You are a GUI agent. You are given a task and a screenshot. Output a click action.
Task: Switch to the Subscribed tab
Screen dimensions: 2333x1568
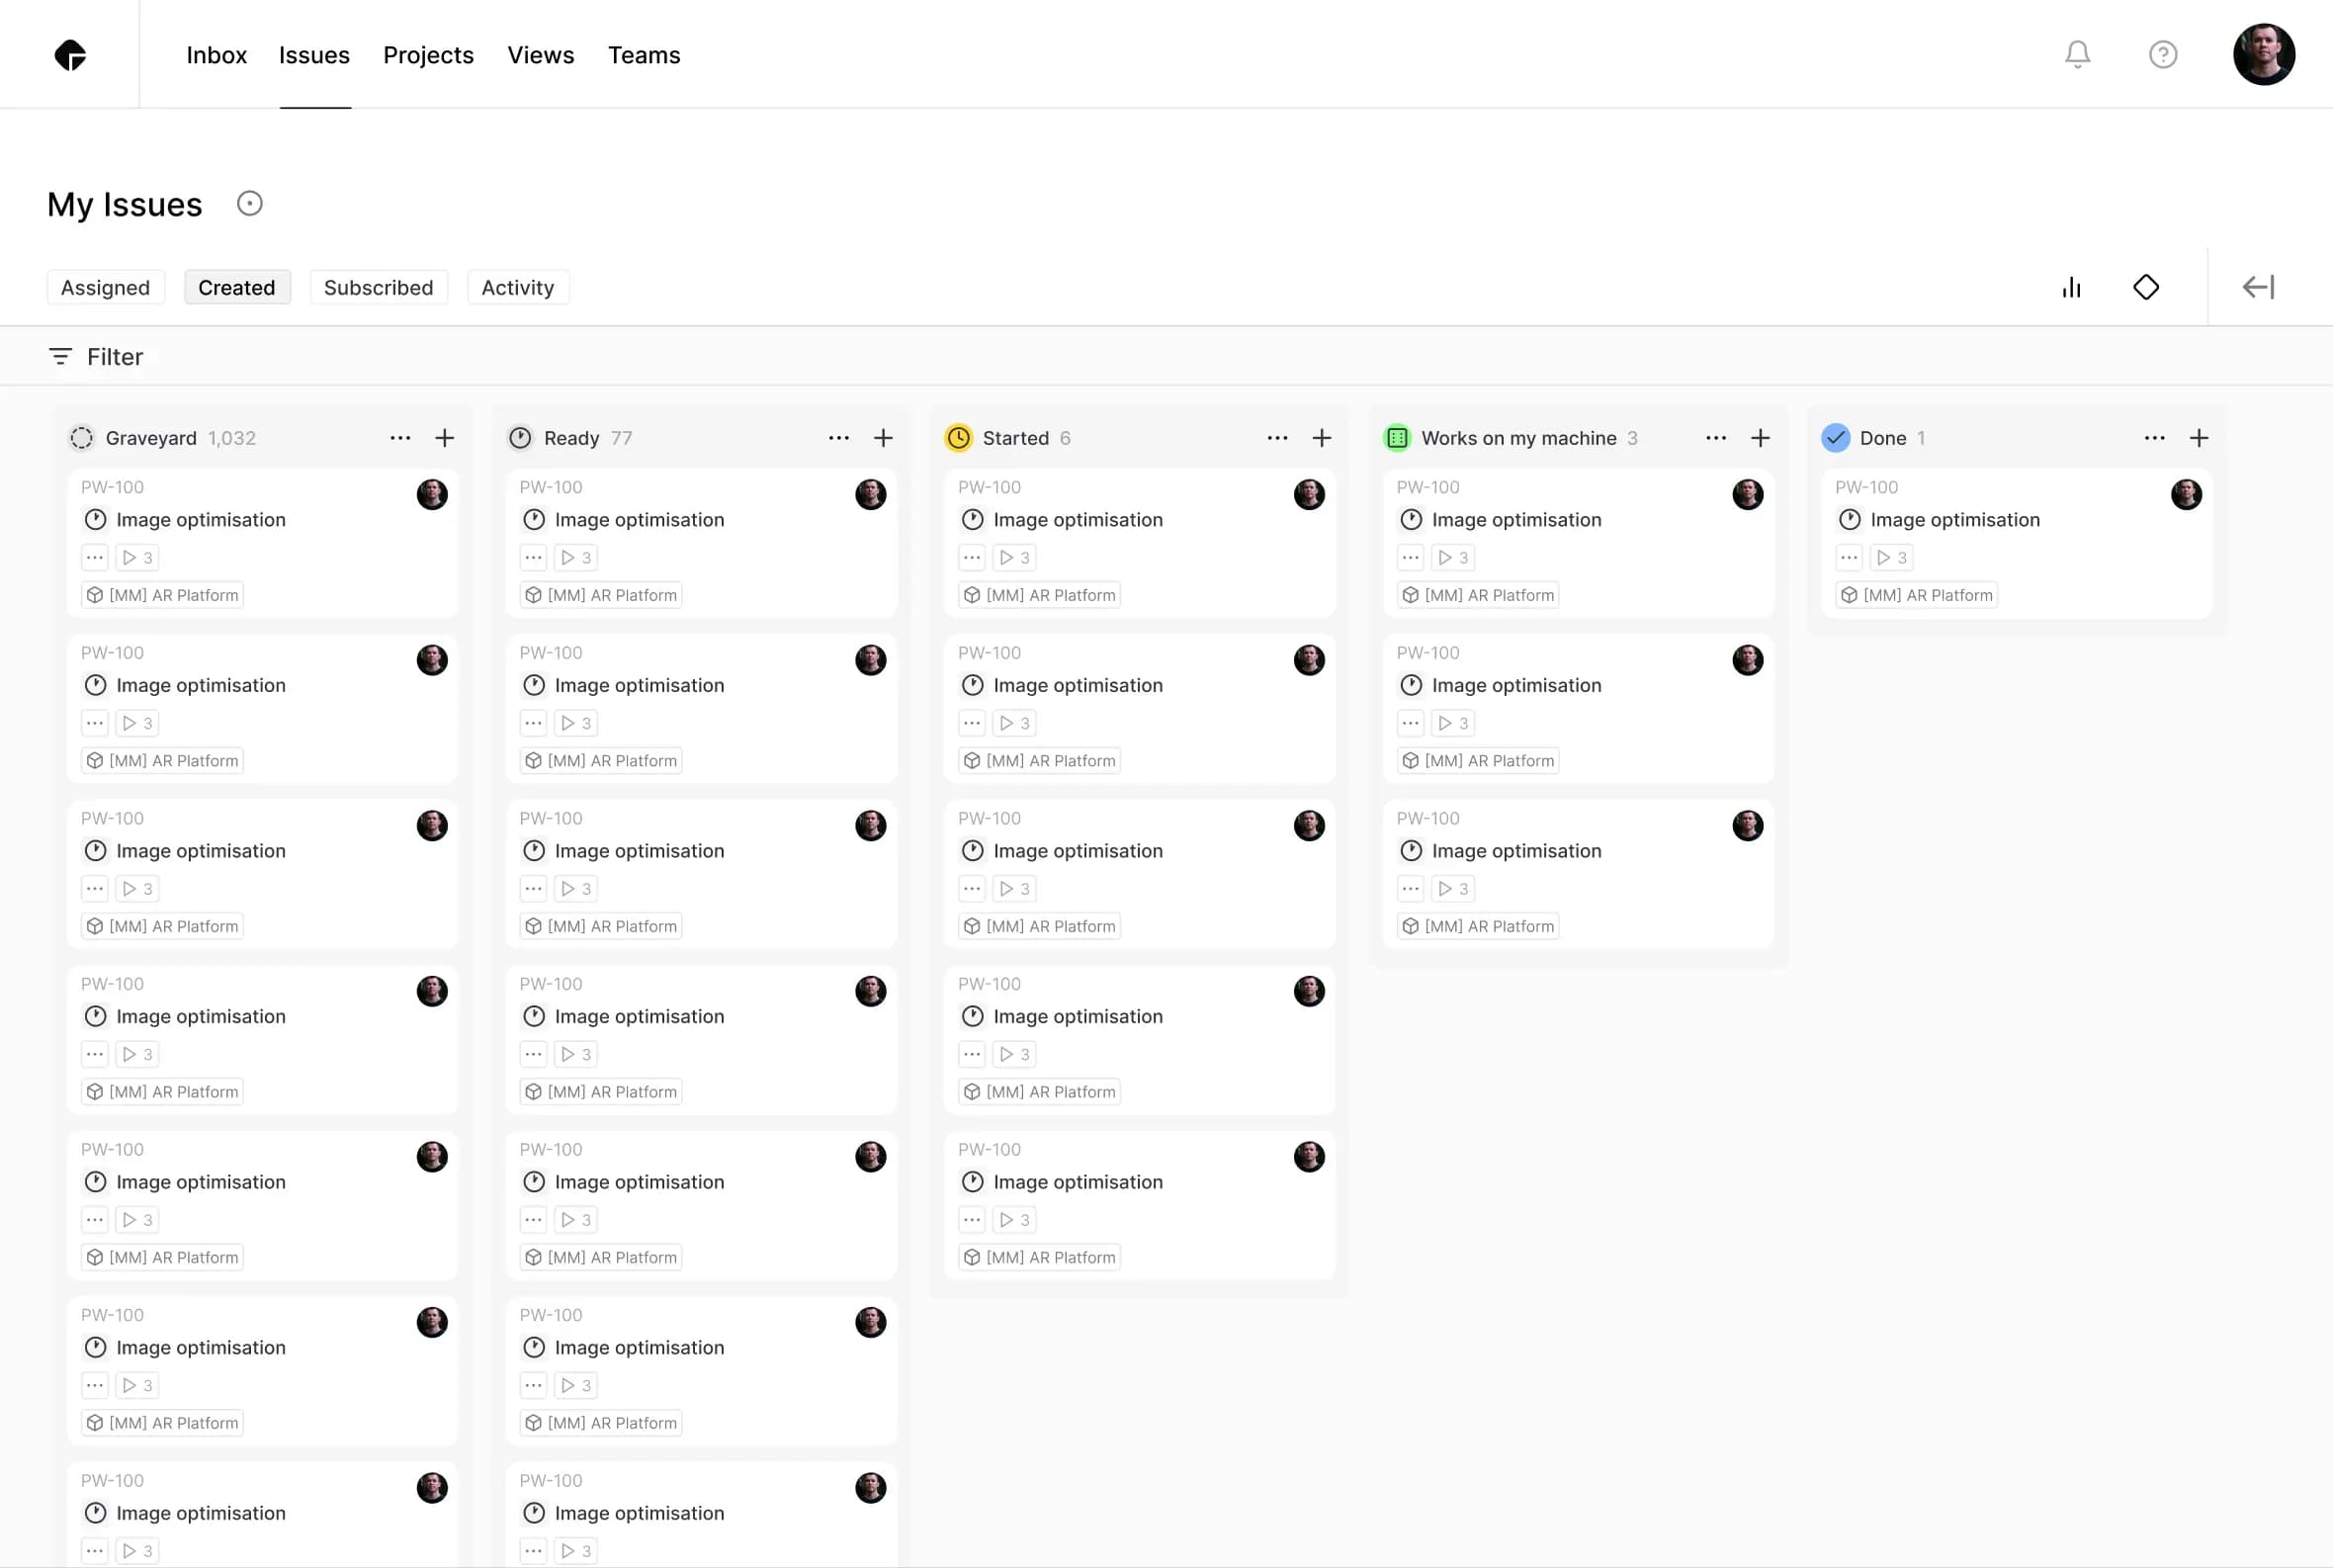point(379,287)
